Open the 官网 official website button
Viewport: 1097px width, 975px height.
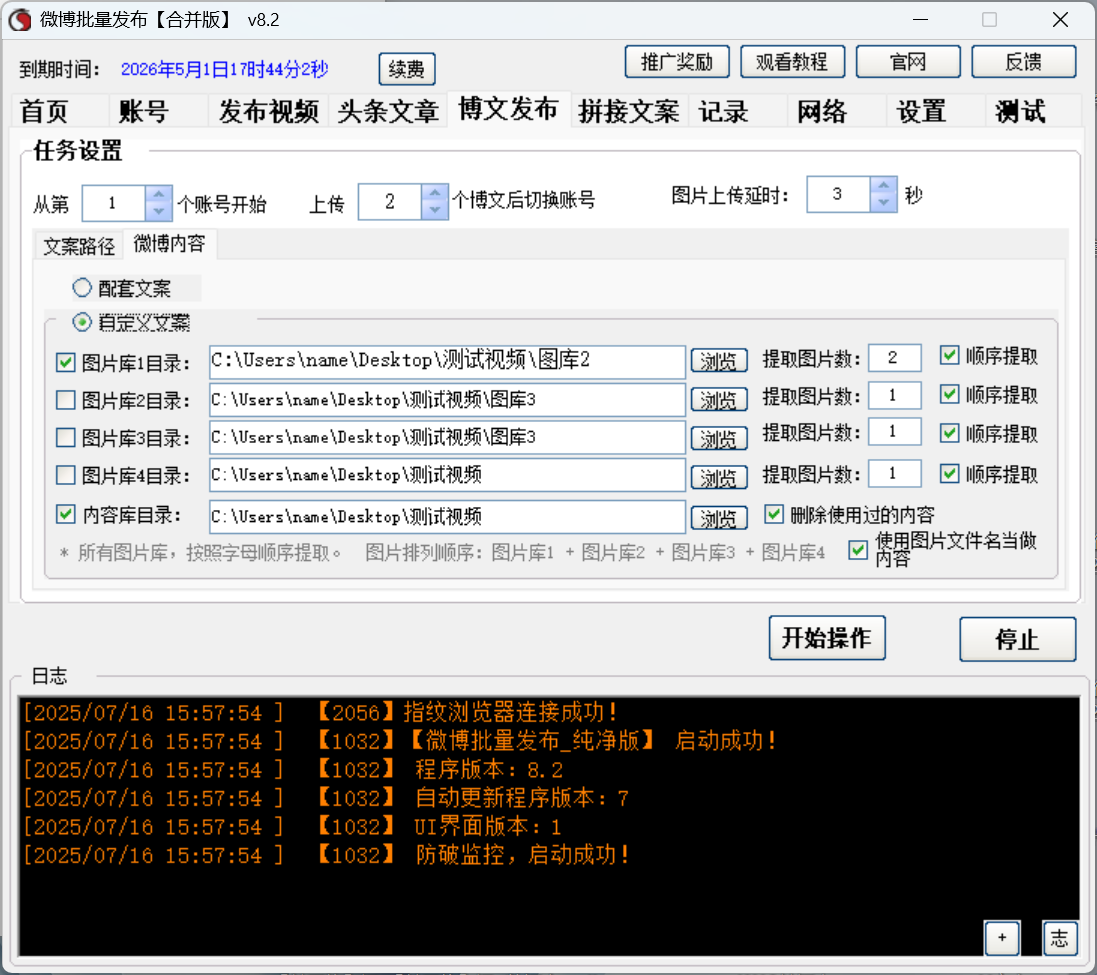[907, 62]
